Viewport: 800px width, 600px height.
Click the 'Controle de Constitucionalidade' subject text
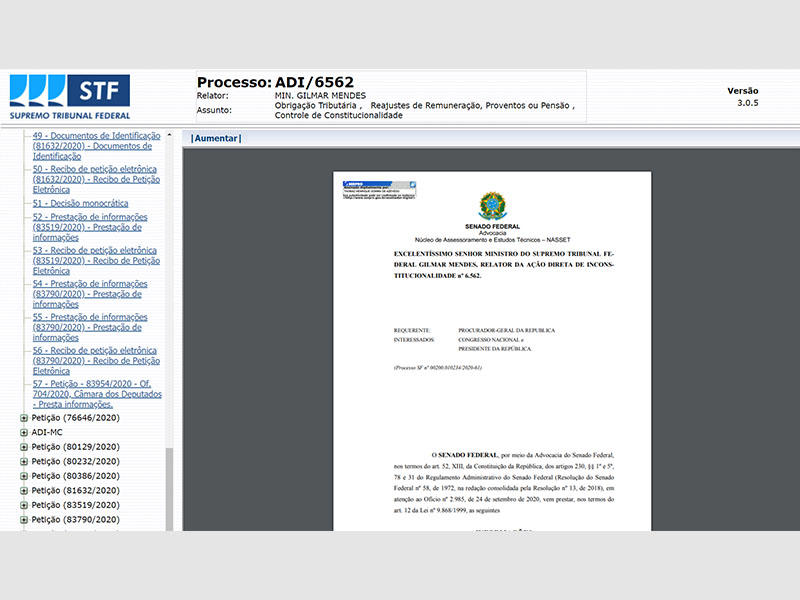(x=338, y=115)
